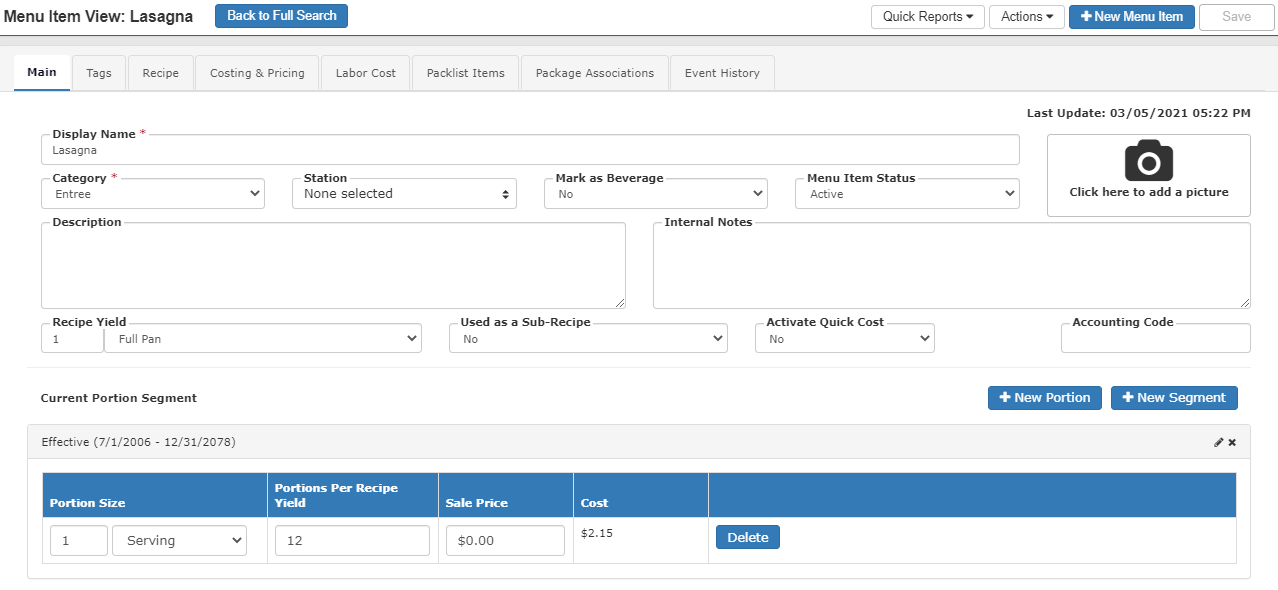The width and height of the screenshot is (1278, 590).
Task: Open the Station dropdown showing None selected
Action: (x=404, y=194)
